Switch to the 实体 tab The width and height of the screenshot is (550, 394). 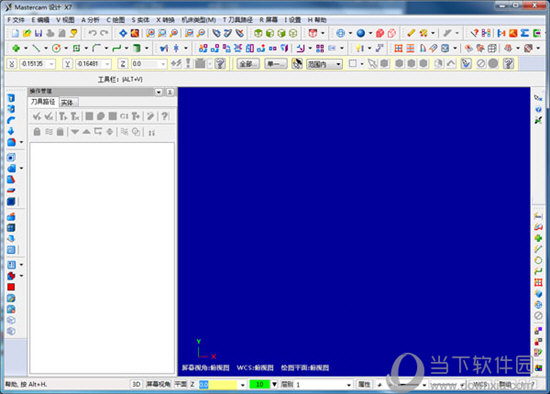pos(67,102)
